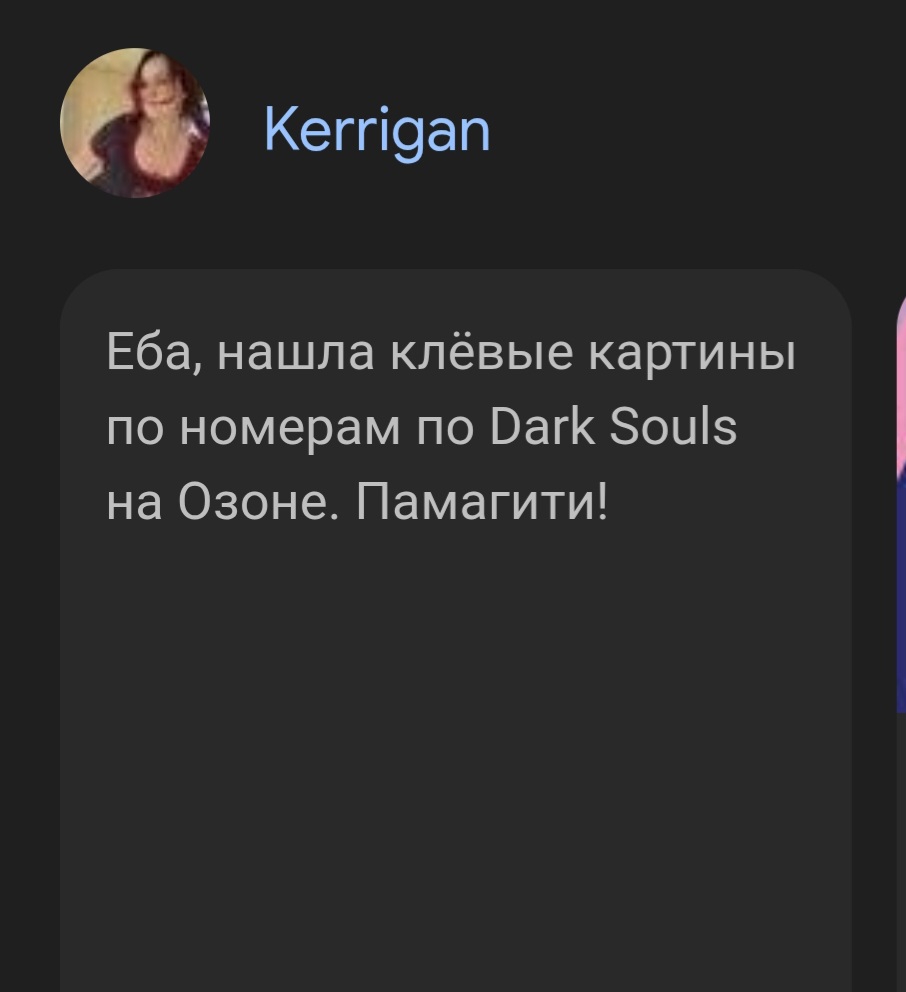Tap the dark blue part of next card
Viewport: 906px width, 992px height.
coord(902,595)
